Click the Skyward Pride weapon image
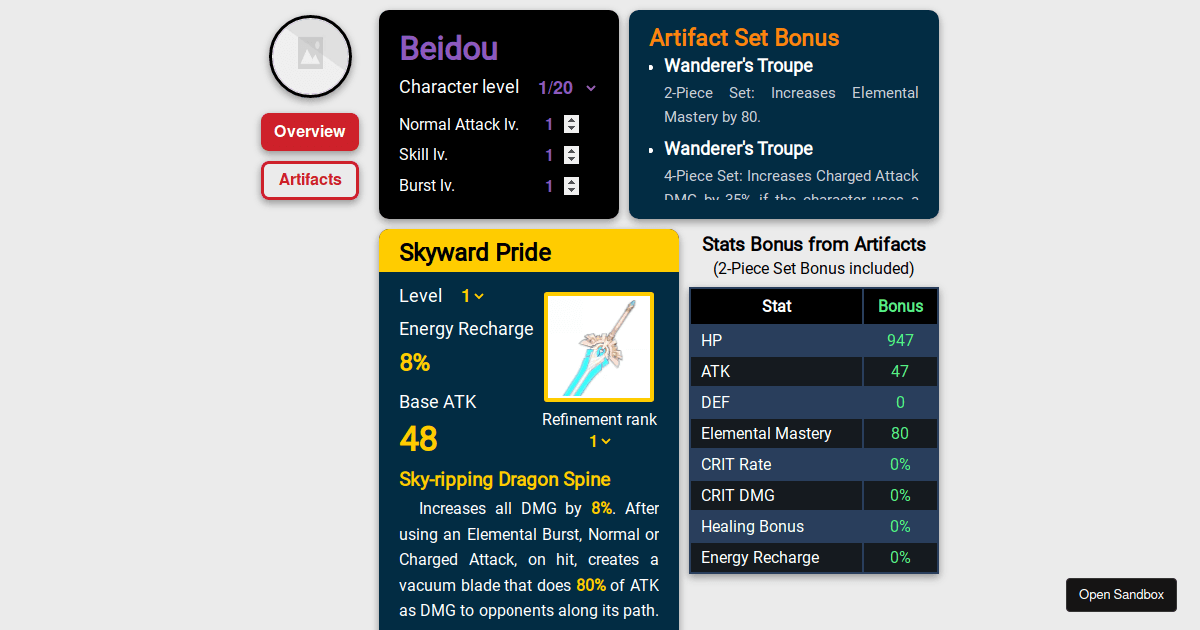Screen dimensions: 1200x630 598,346
